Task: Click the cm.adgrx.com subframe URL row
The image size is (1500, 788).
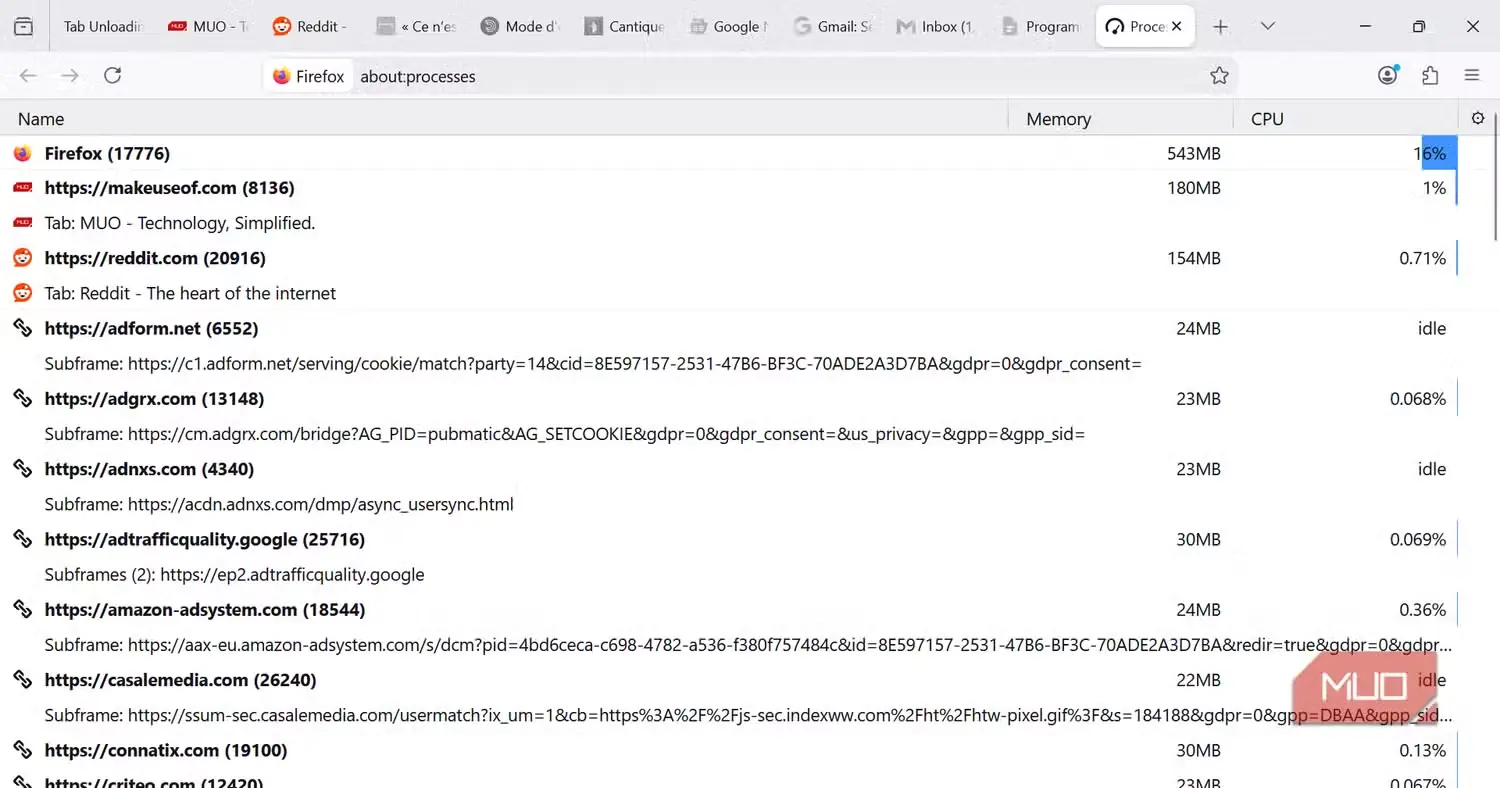Action: point(729,434)
